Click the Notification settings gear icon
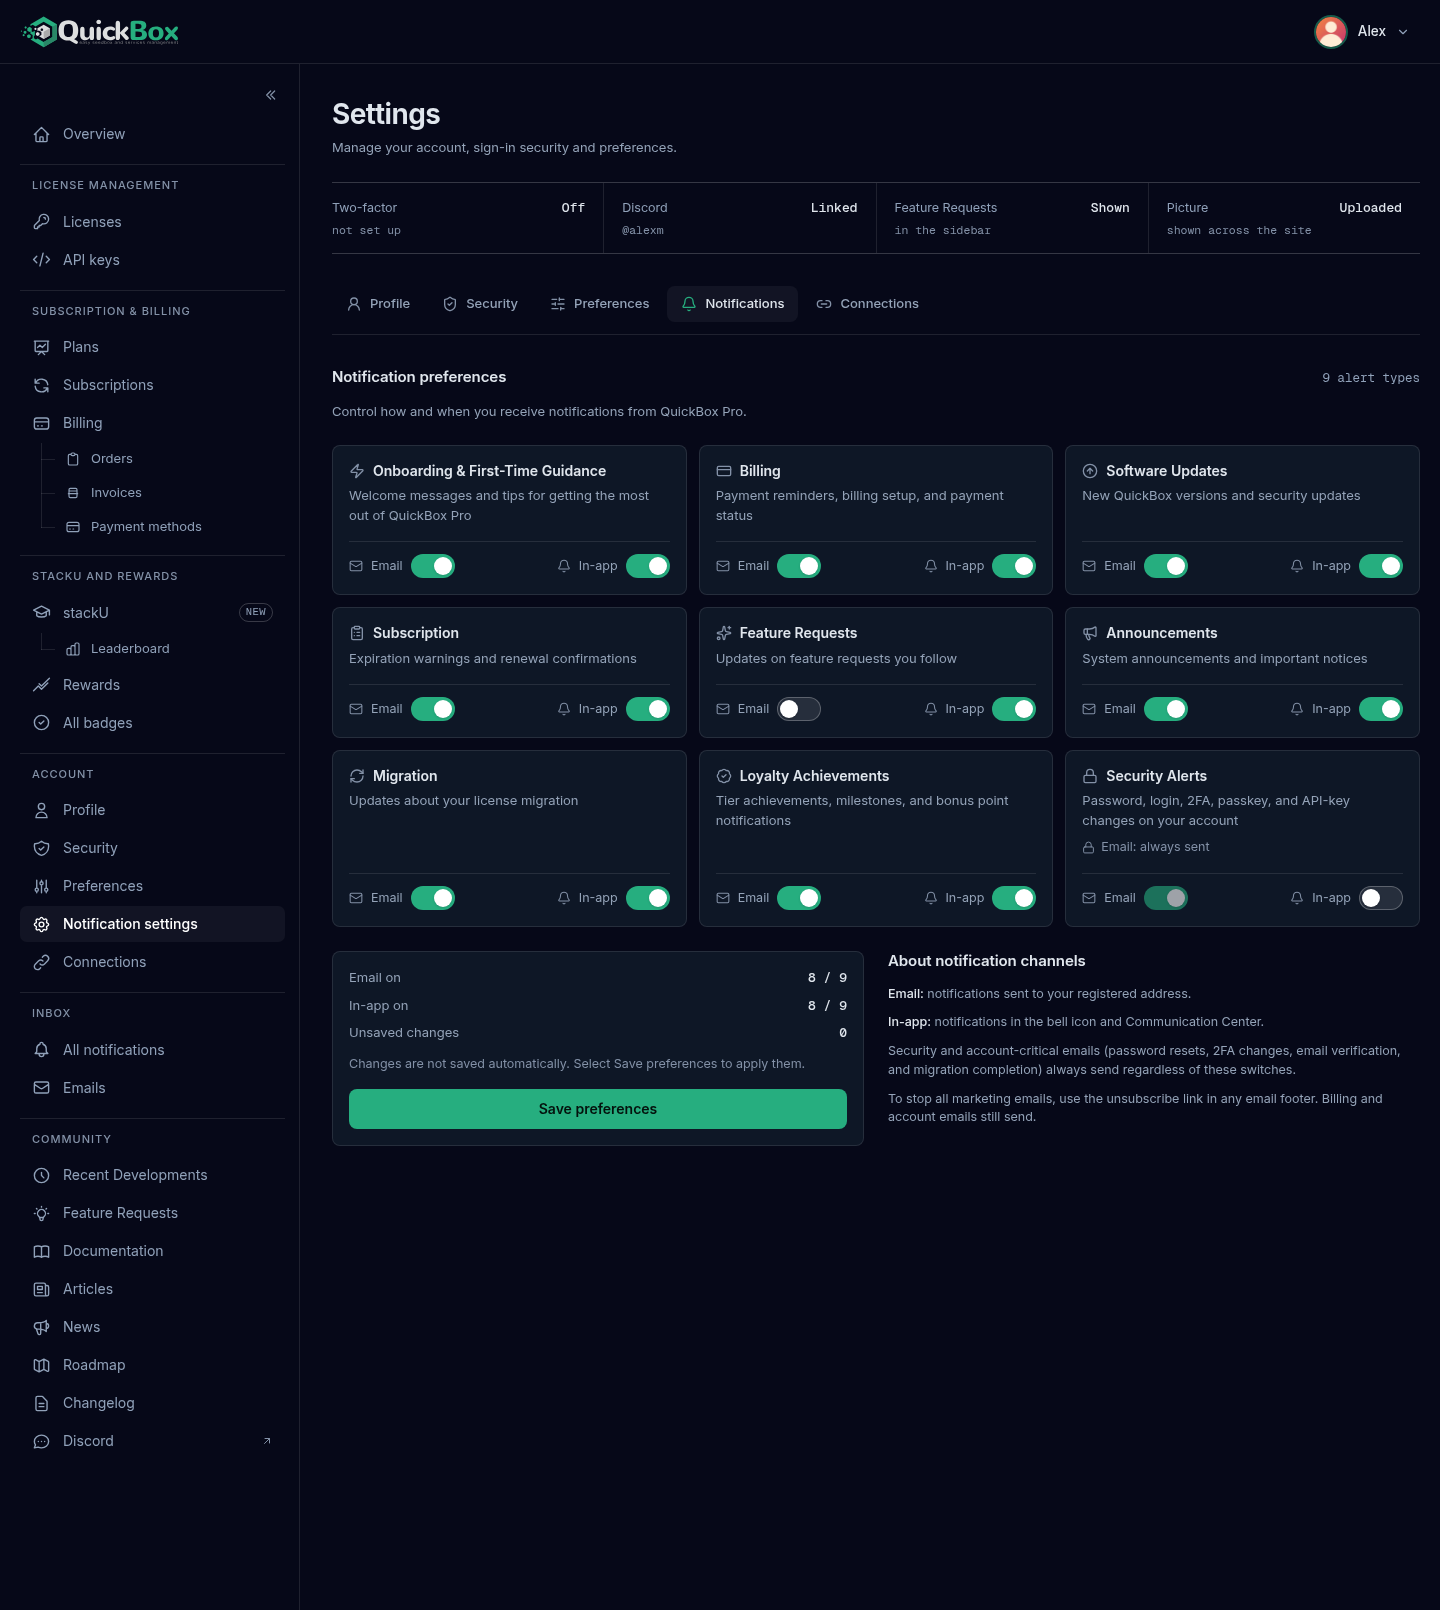 42,924
